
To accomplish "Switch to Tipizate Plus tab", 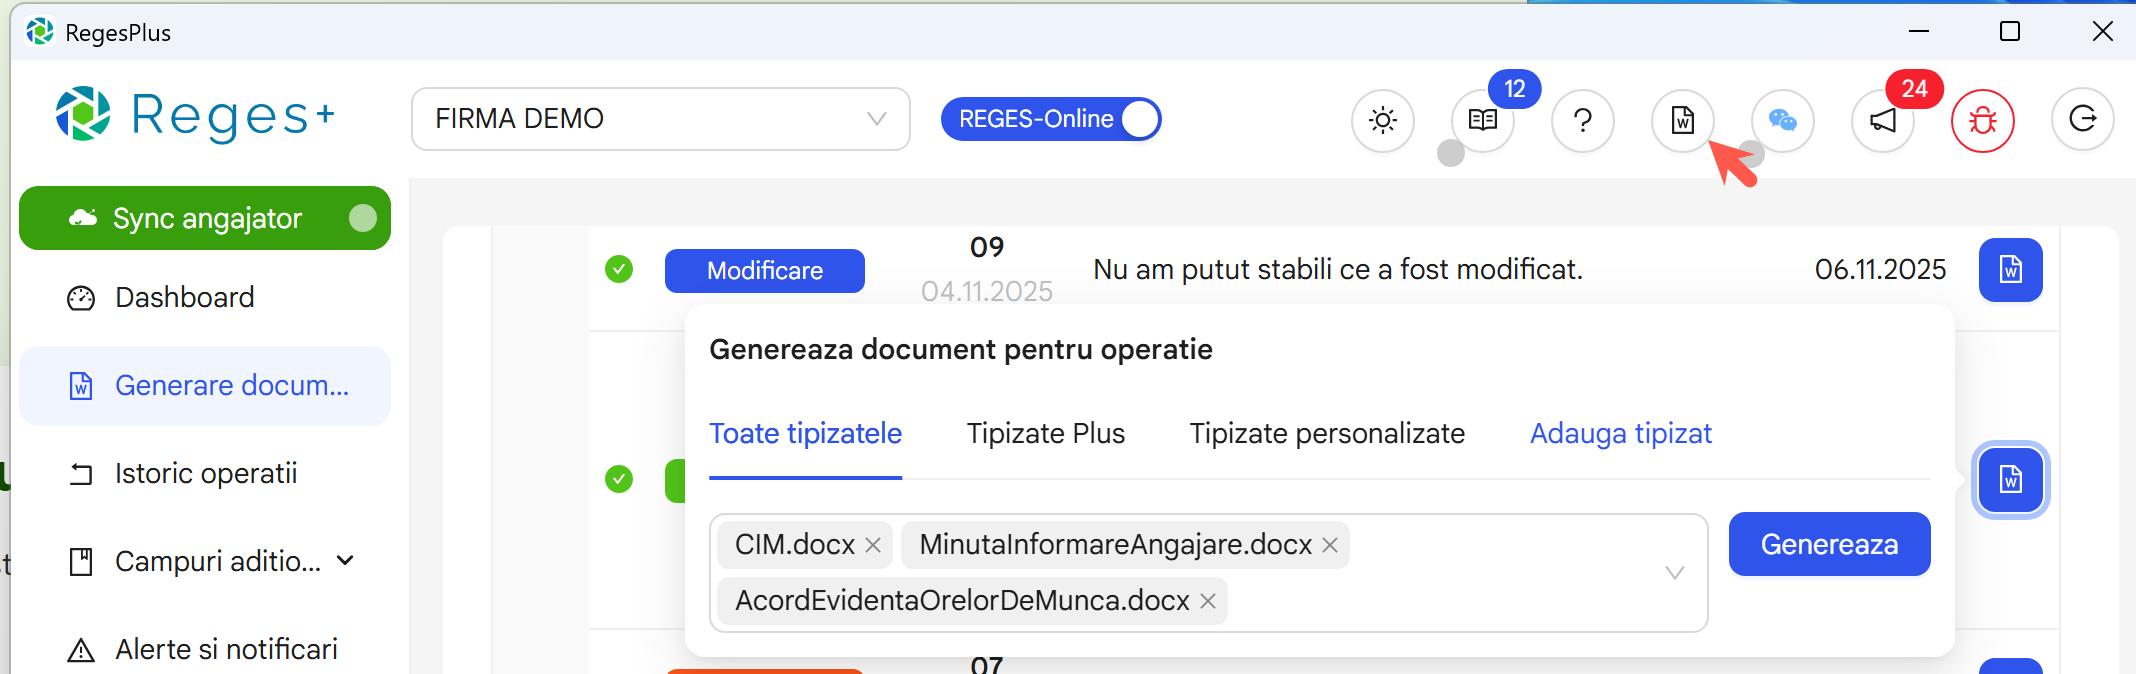I will [1046, 434].
